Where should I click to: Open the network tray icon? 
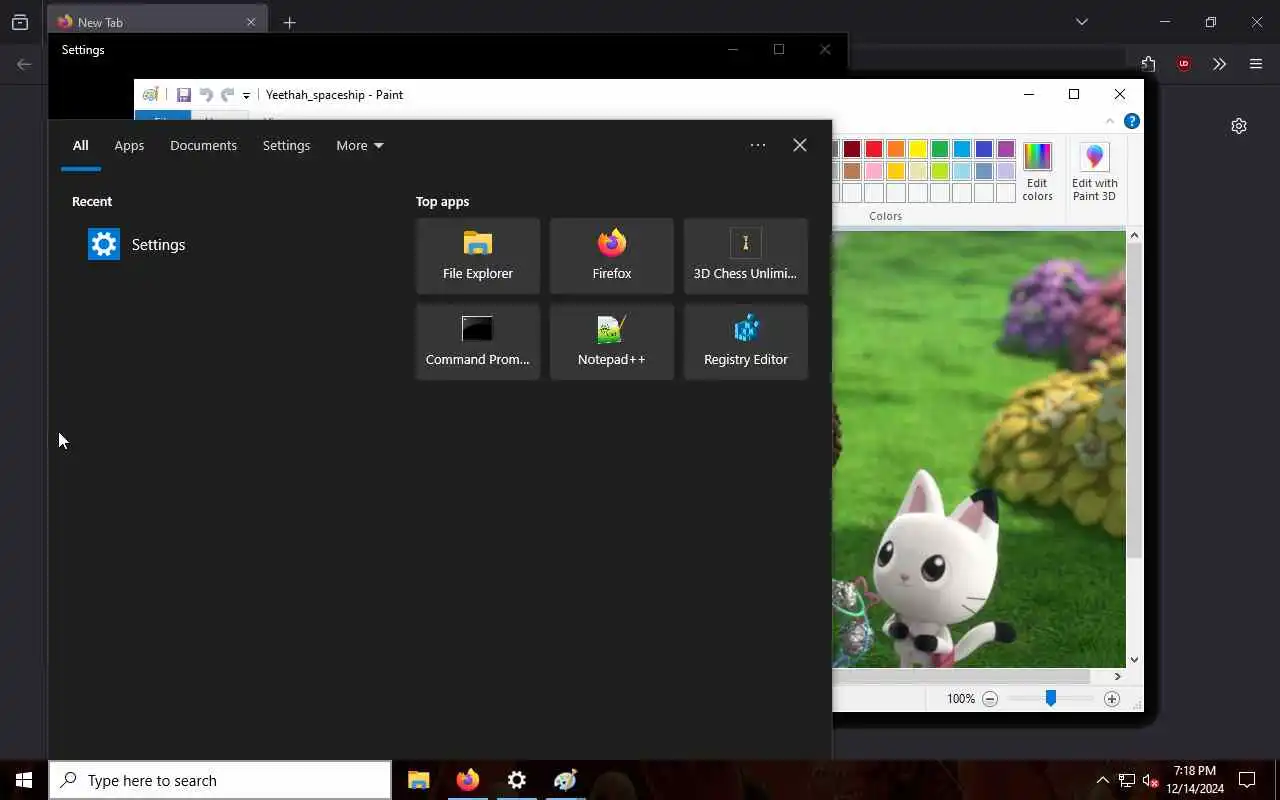(x=1127, y=780)
